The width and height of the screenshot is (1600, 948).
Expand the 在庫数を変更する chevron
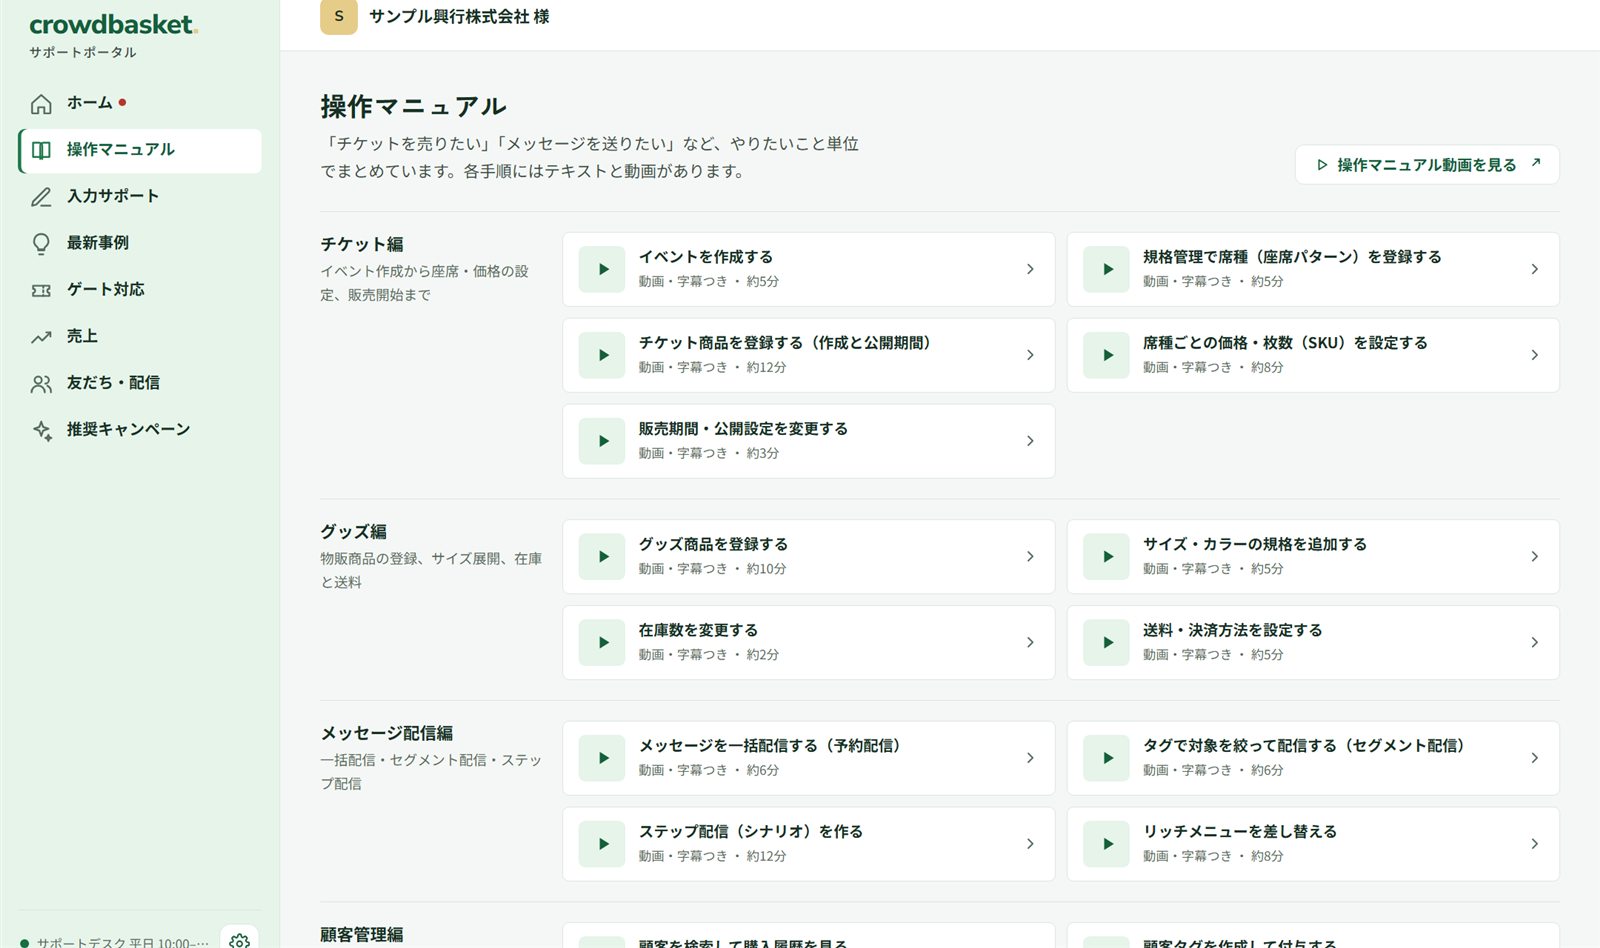tap(1030, 643)
